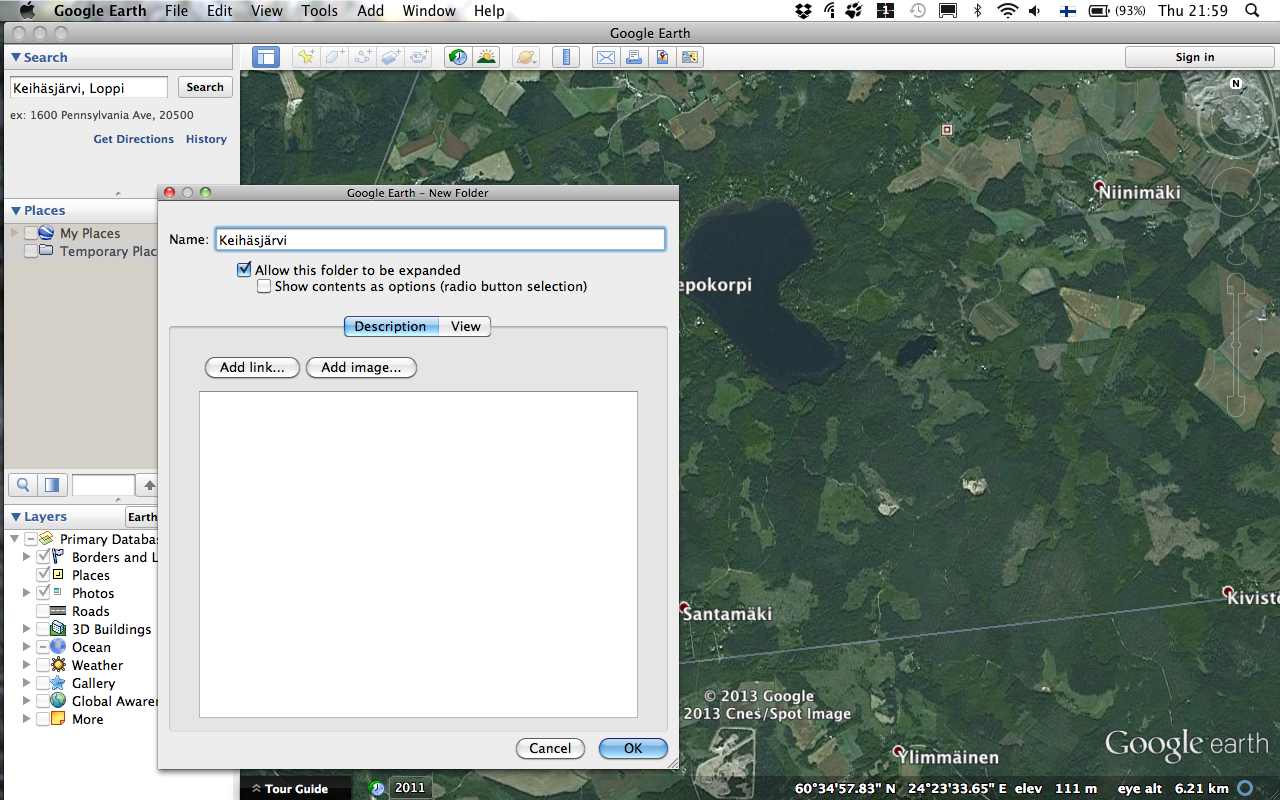Open the Add menu
The height and width of the screenshot is (800, 1280).
370,11
